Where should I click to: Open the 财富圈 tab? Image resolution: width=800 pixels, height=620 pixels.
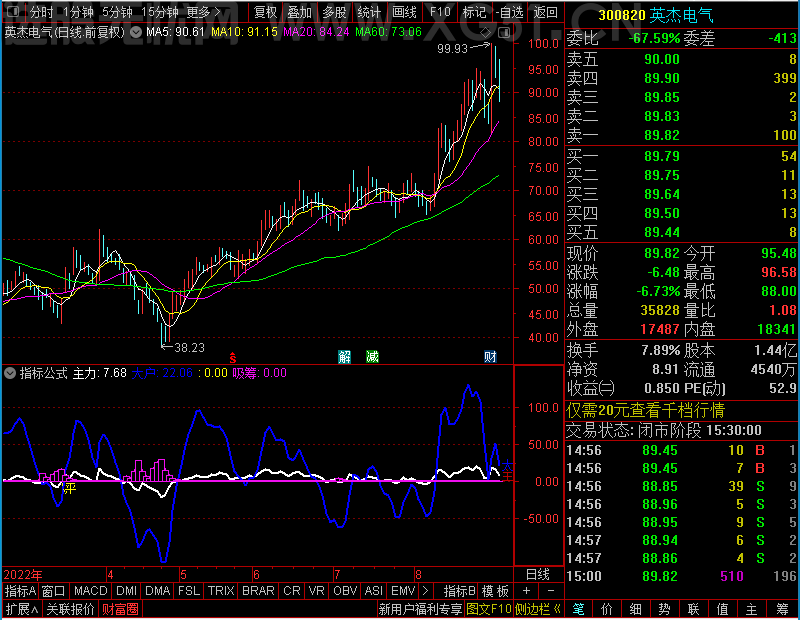[120, 609]
